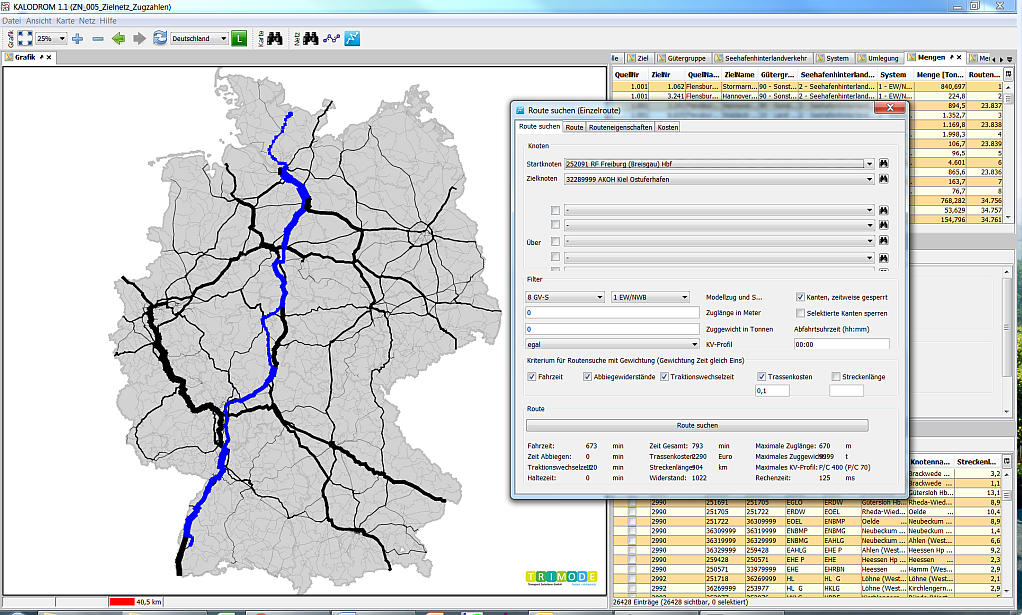
Task: Show the tab list dropdown arrow in right panel
Action: (x=1010, y=59)
